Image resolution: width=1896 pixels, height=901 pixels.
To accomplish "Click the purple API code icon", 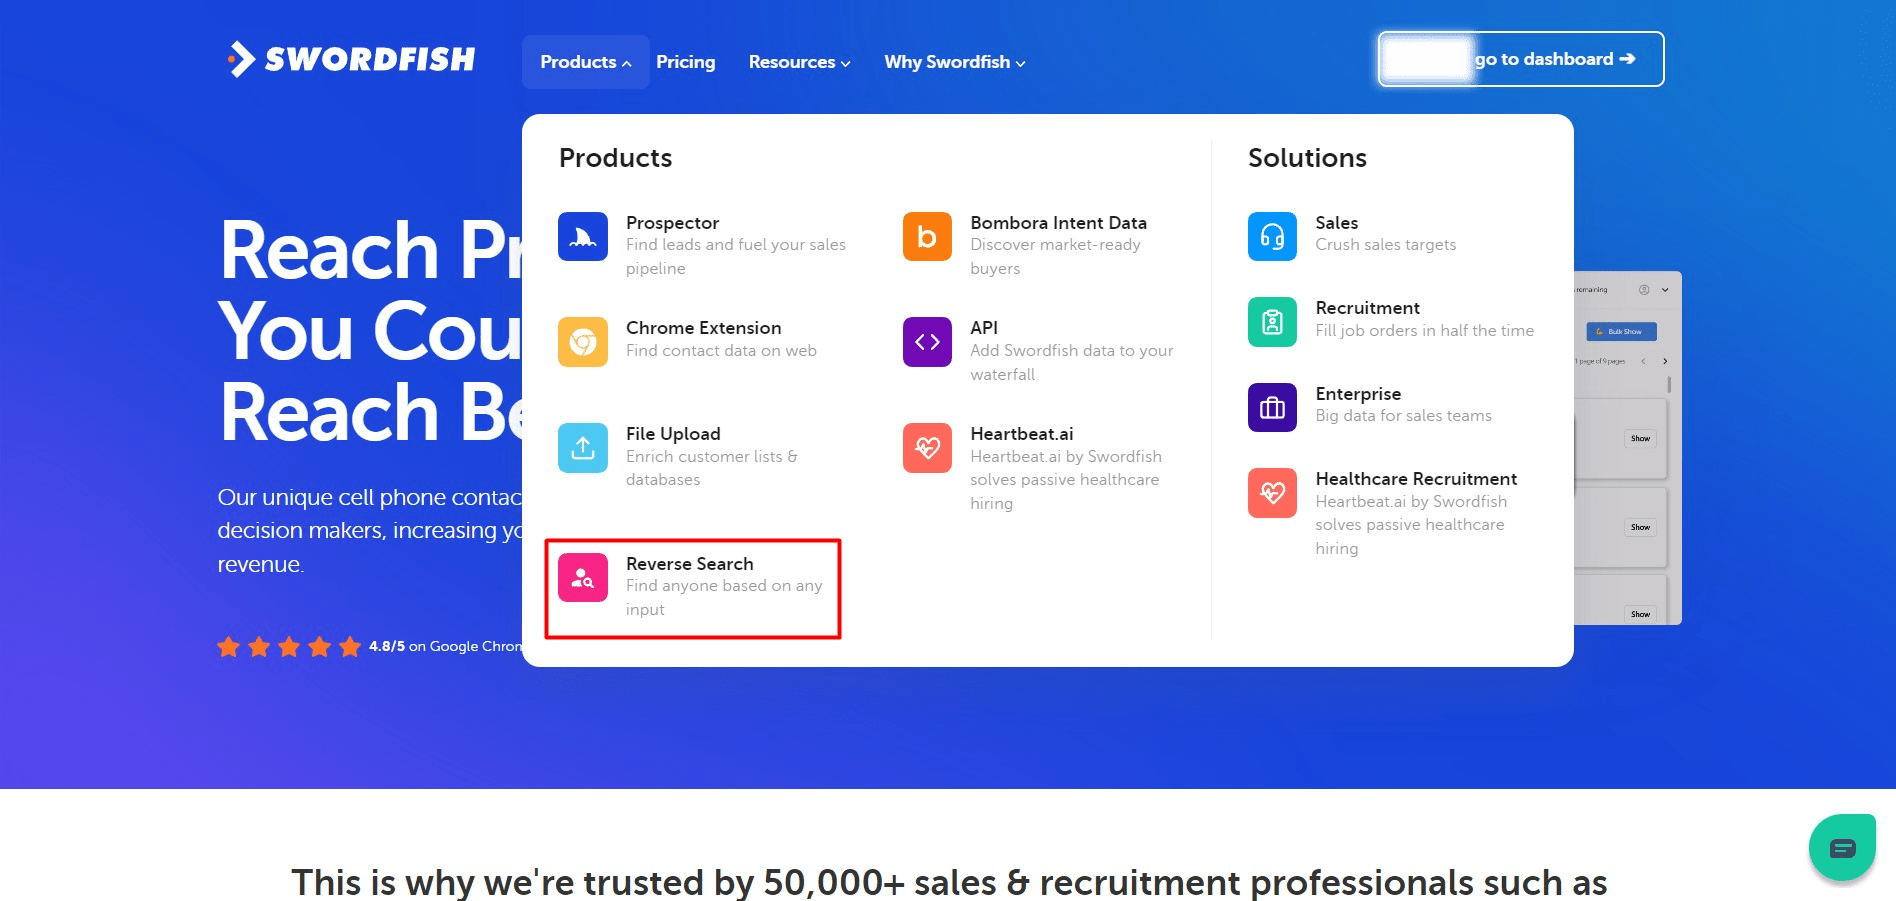I will tap(927, 342).
